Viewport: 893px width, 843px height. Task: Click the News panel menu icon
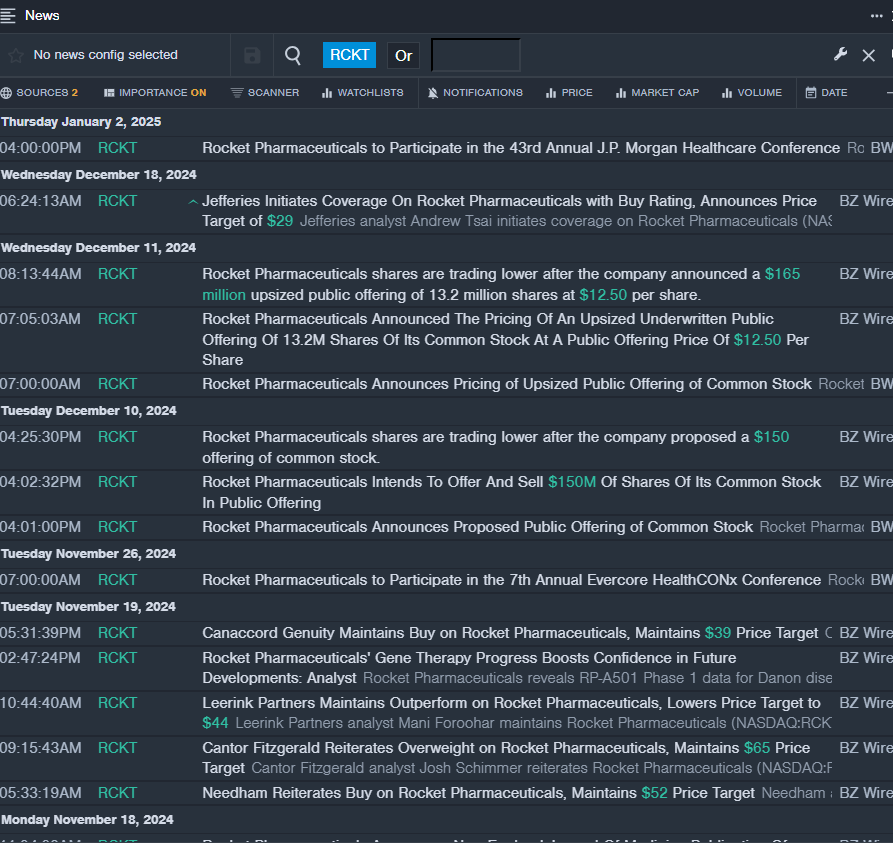click(9, 15)
